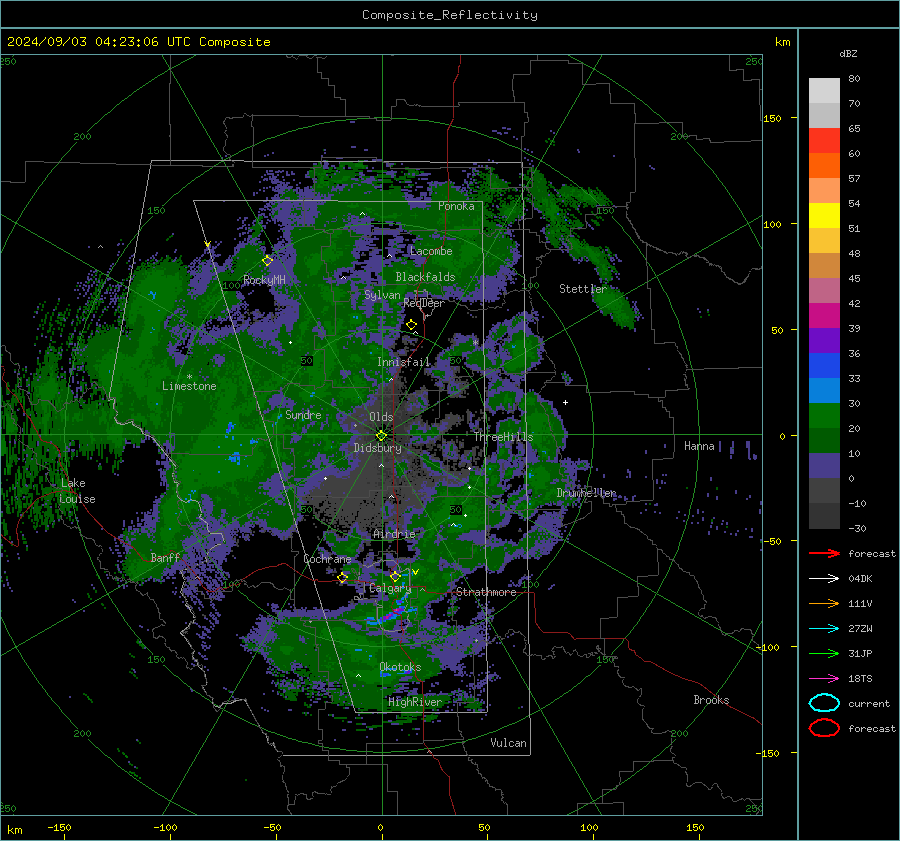Select the Lacombe map label
The width and height of the screenshot is (900, 841).
pyautogui.click(x=431, y=251)
